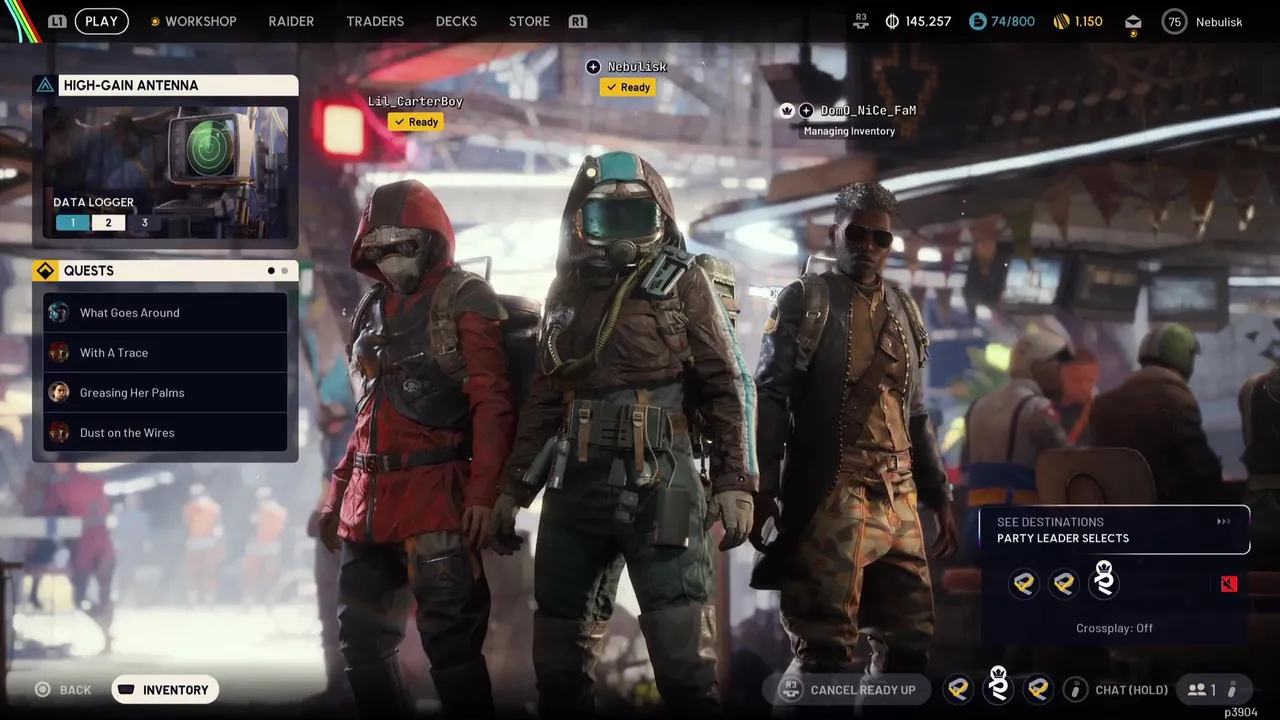
Task: Click the R1 bumper icon
Action: click(577, 21)
